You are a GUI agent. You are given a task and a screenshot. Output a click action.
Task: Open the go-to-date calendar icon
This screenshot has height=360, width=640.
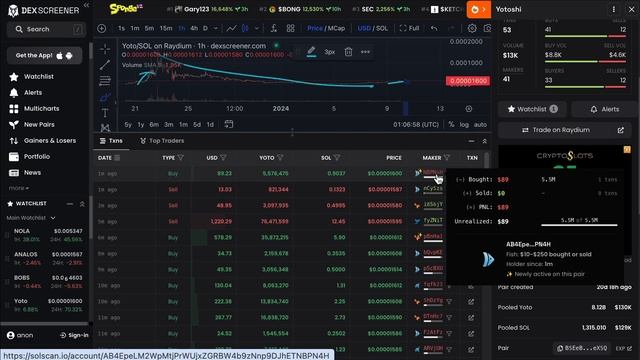(x=229, y=124)
